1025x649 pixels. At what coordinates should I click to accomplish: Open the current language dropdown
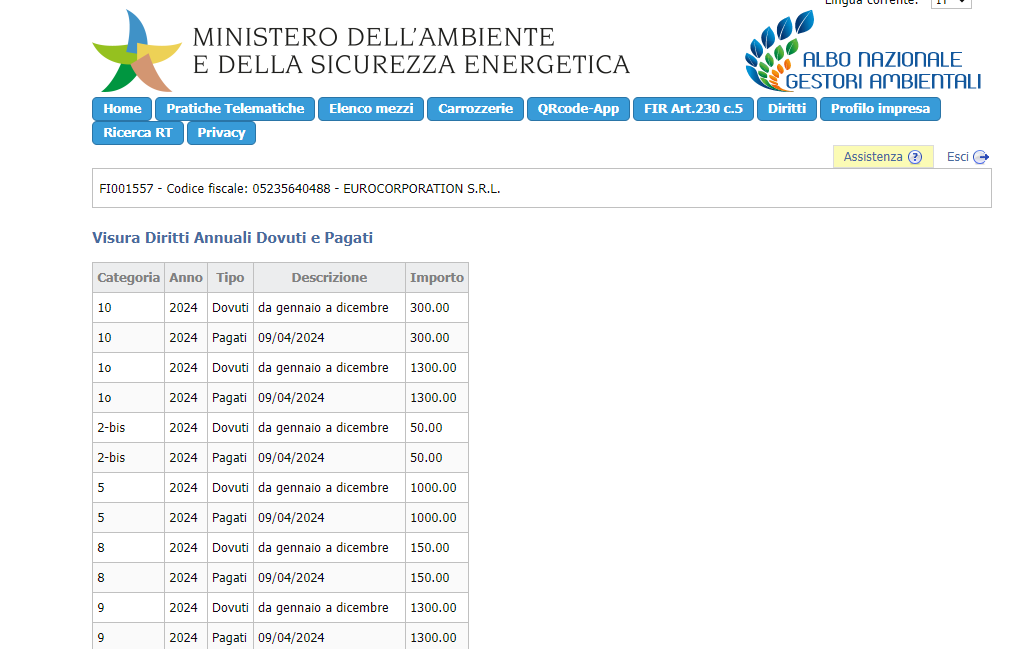coord(950,3)
